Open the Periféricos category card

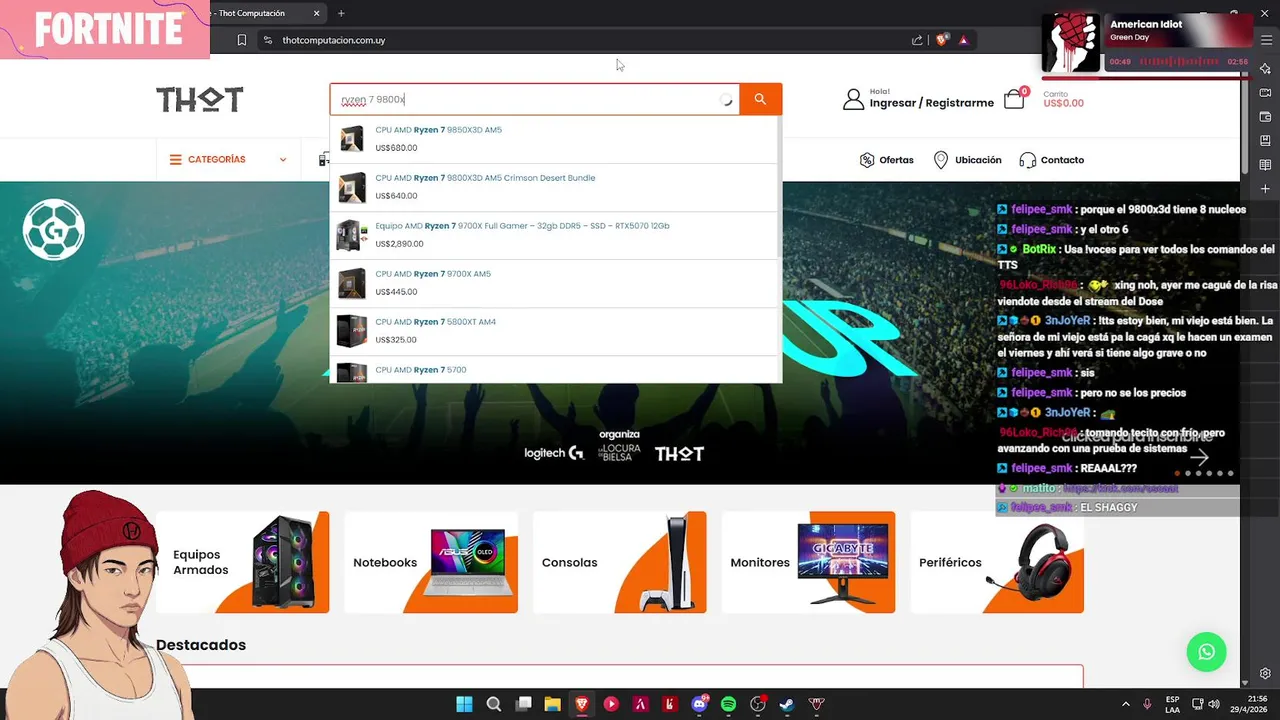point(997,562)
